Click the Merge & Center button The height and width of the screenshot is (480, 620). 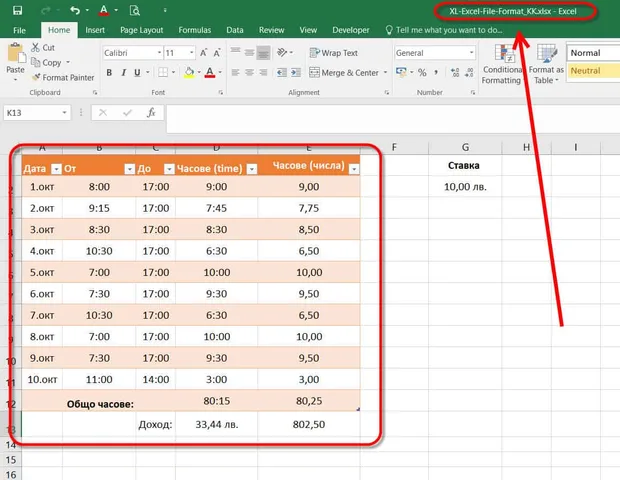coord(344,73)
